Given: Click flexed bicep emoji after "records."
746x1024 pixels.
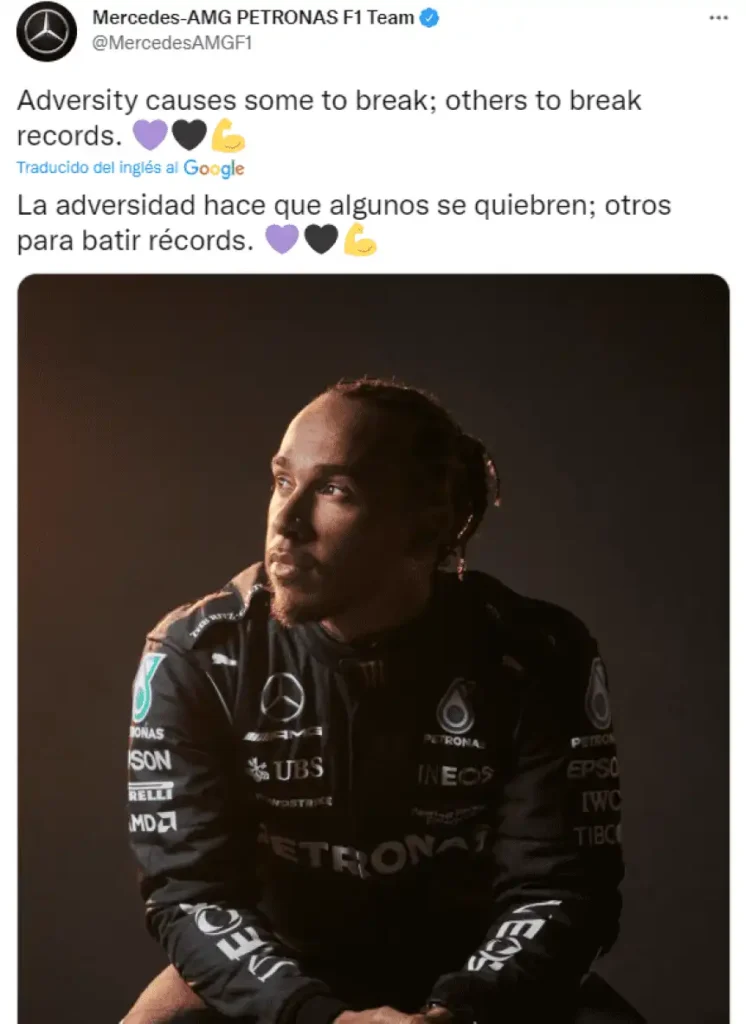Looking at the screenshot, I should point(227,135).
